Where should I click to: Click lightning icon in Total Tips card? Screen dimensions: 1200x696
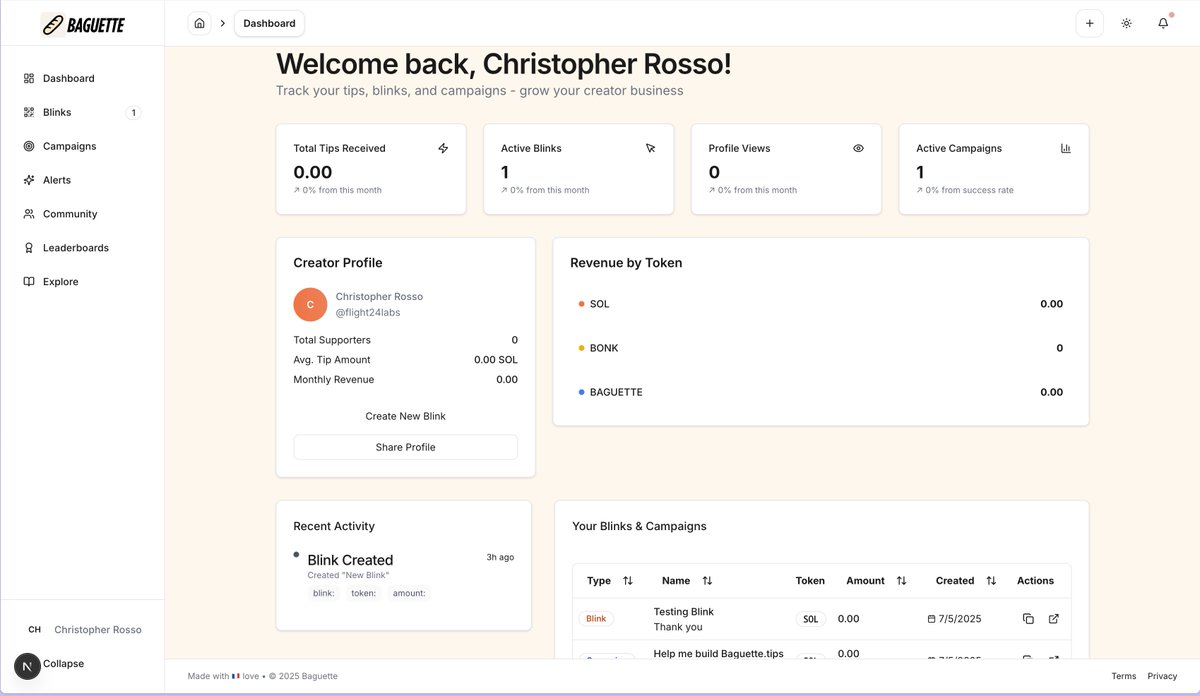[x=443, y=148]
